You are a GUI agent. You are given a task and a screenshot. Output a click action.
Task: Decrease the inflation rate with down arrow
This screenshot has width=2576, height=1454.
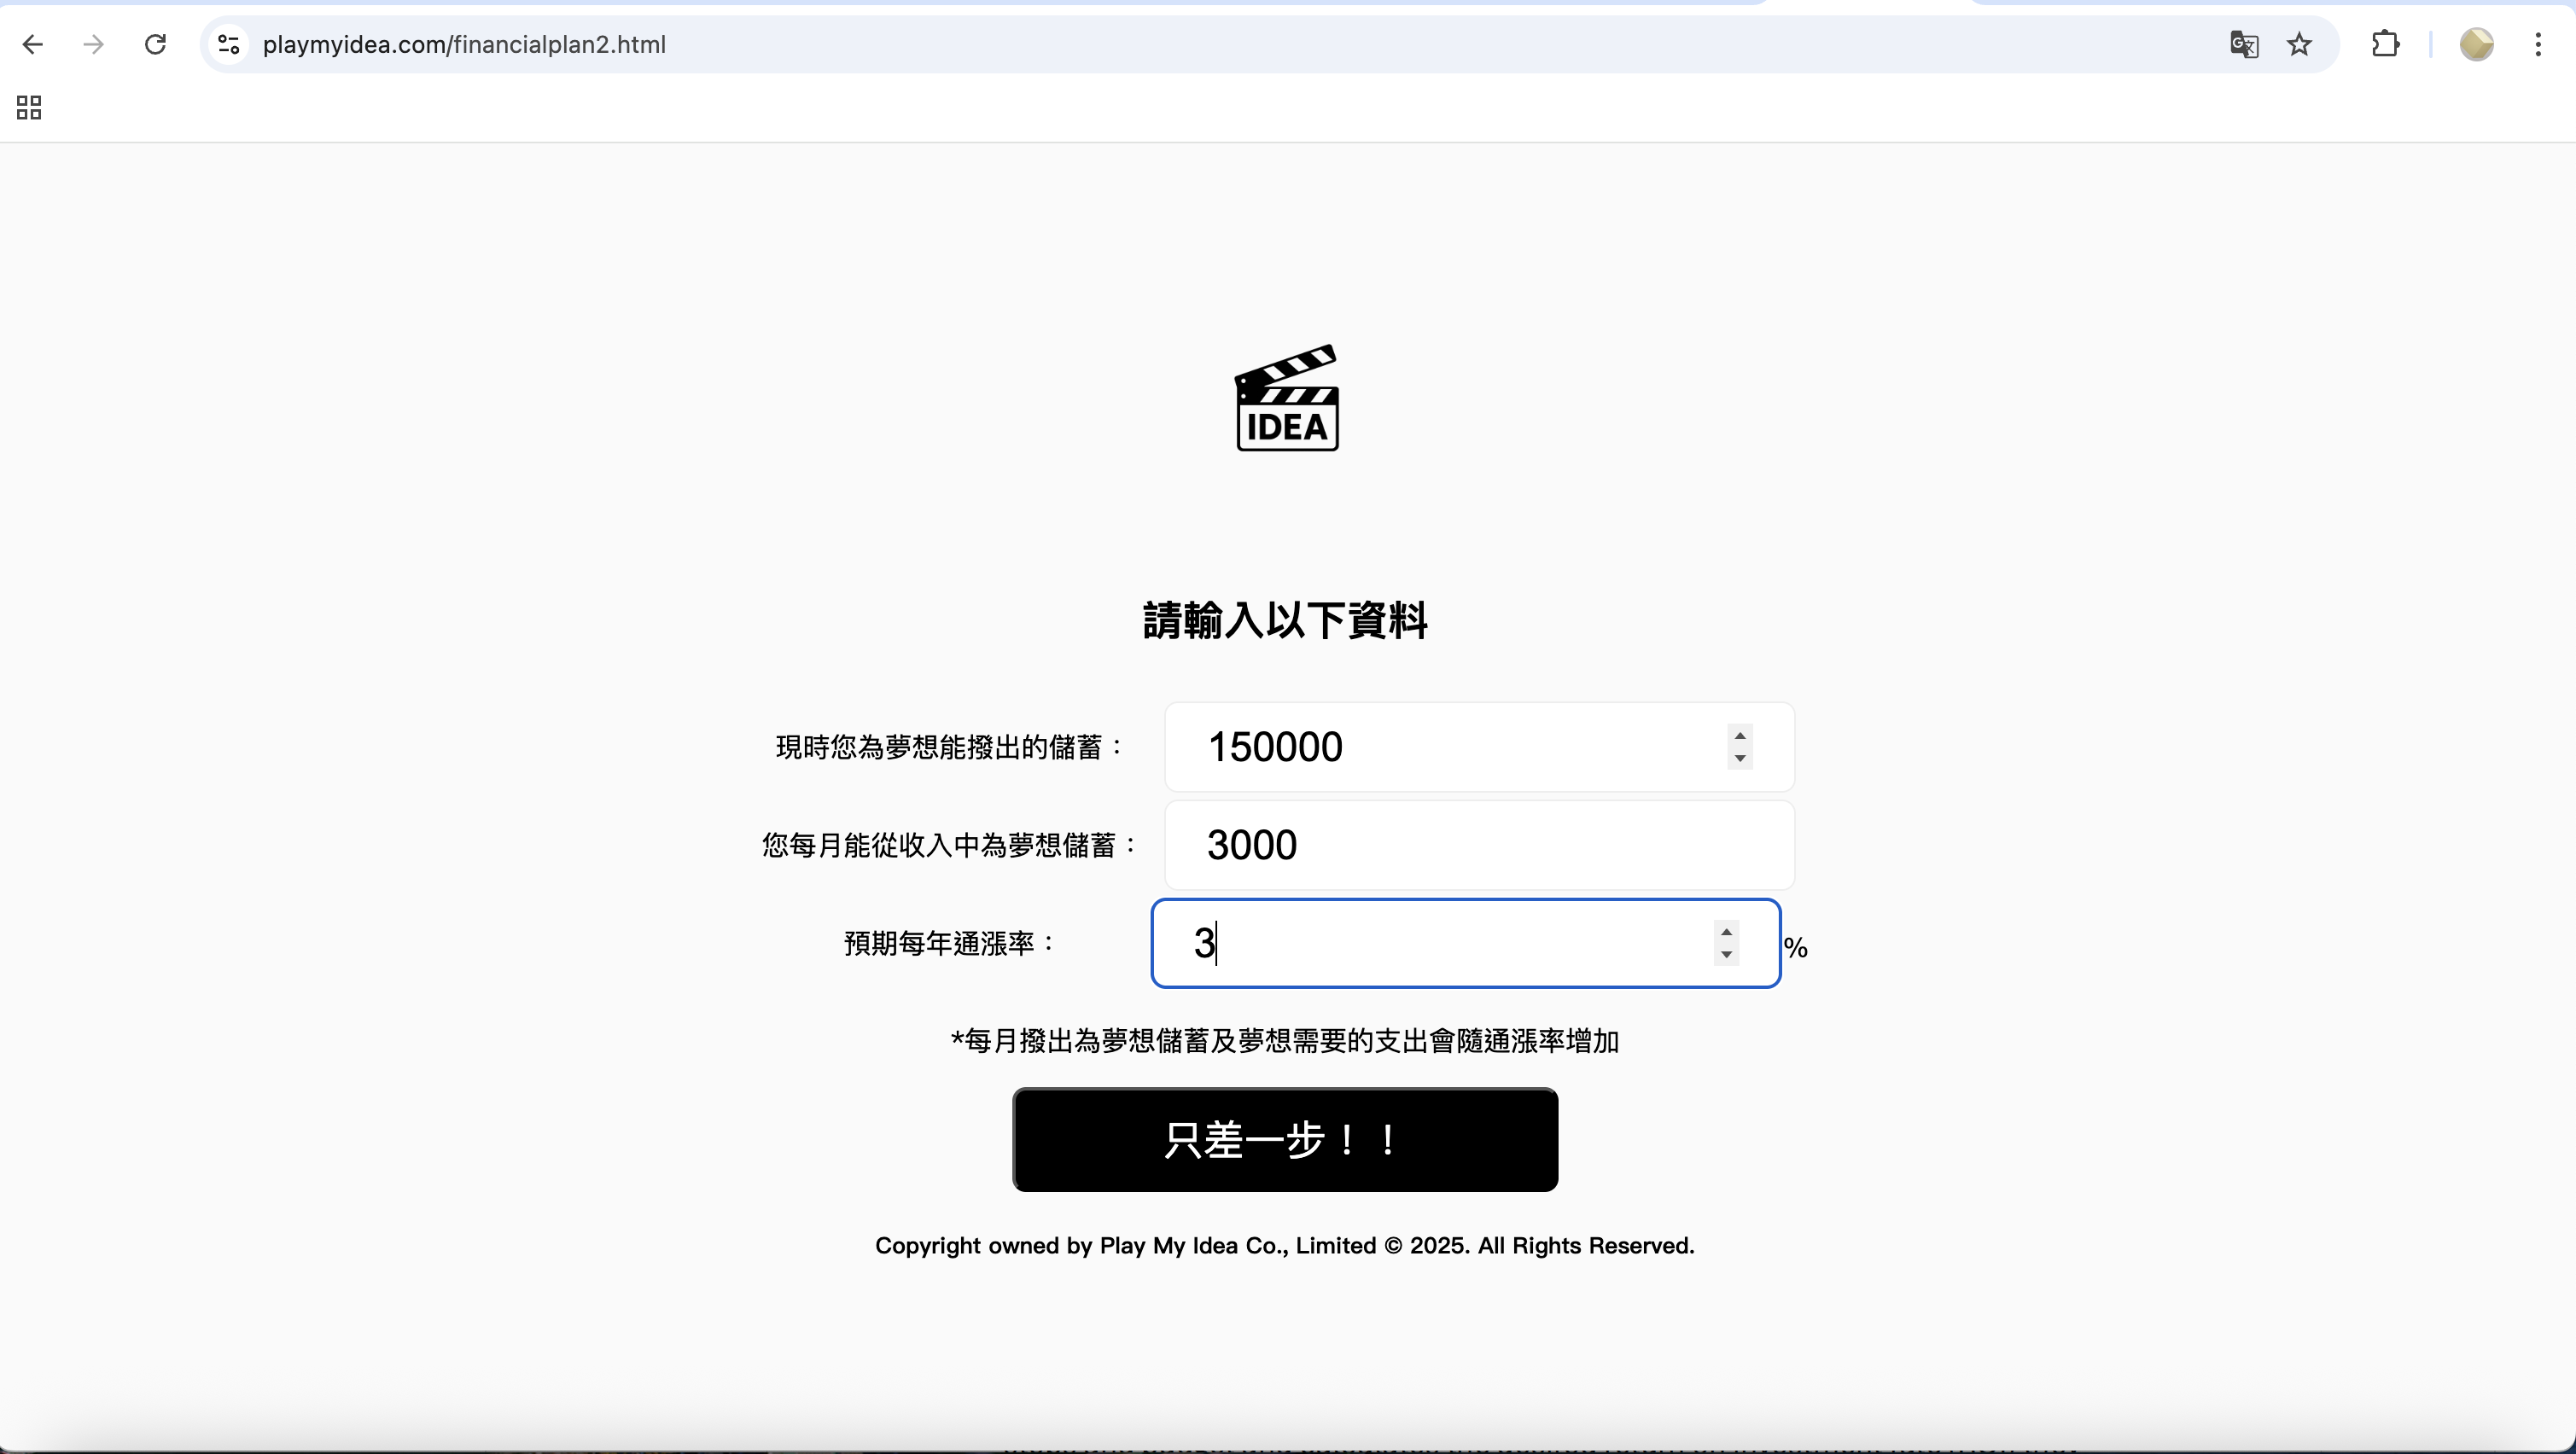[x=1726, y=955]
